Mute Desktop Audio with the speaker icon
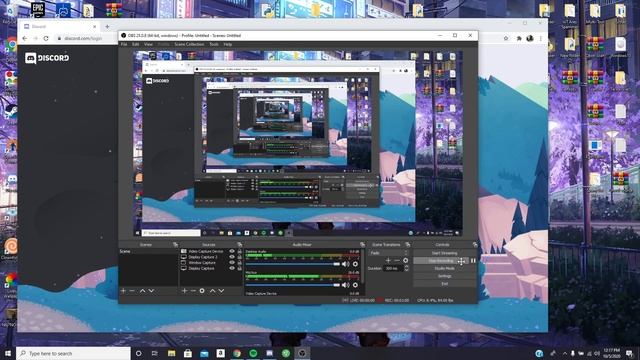Screen dimensions: 640x360 346,264
